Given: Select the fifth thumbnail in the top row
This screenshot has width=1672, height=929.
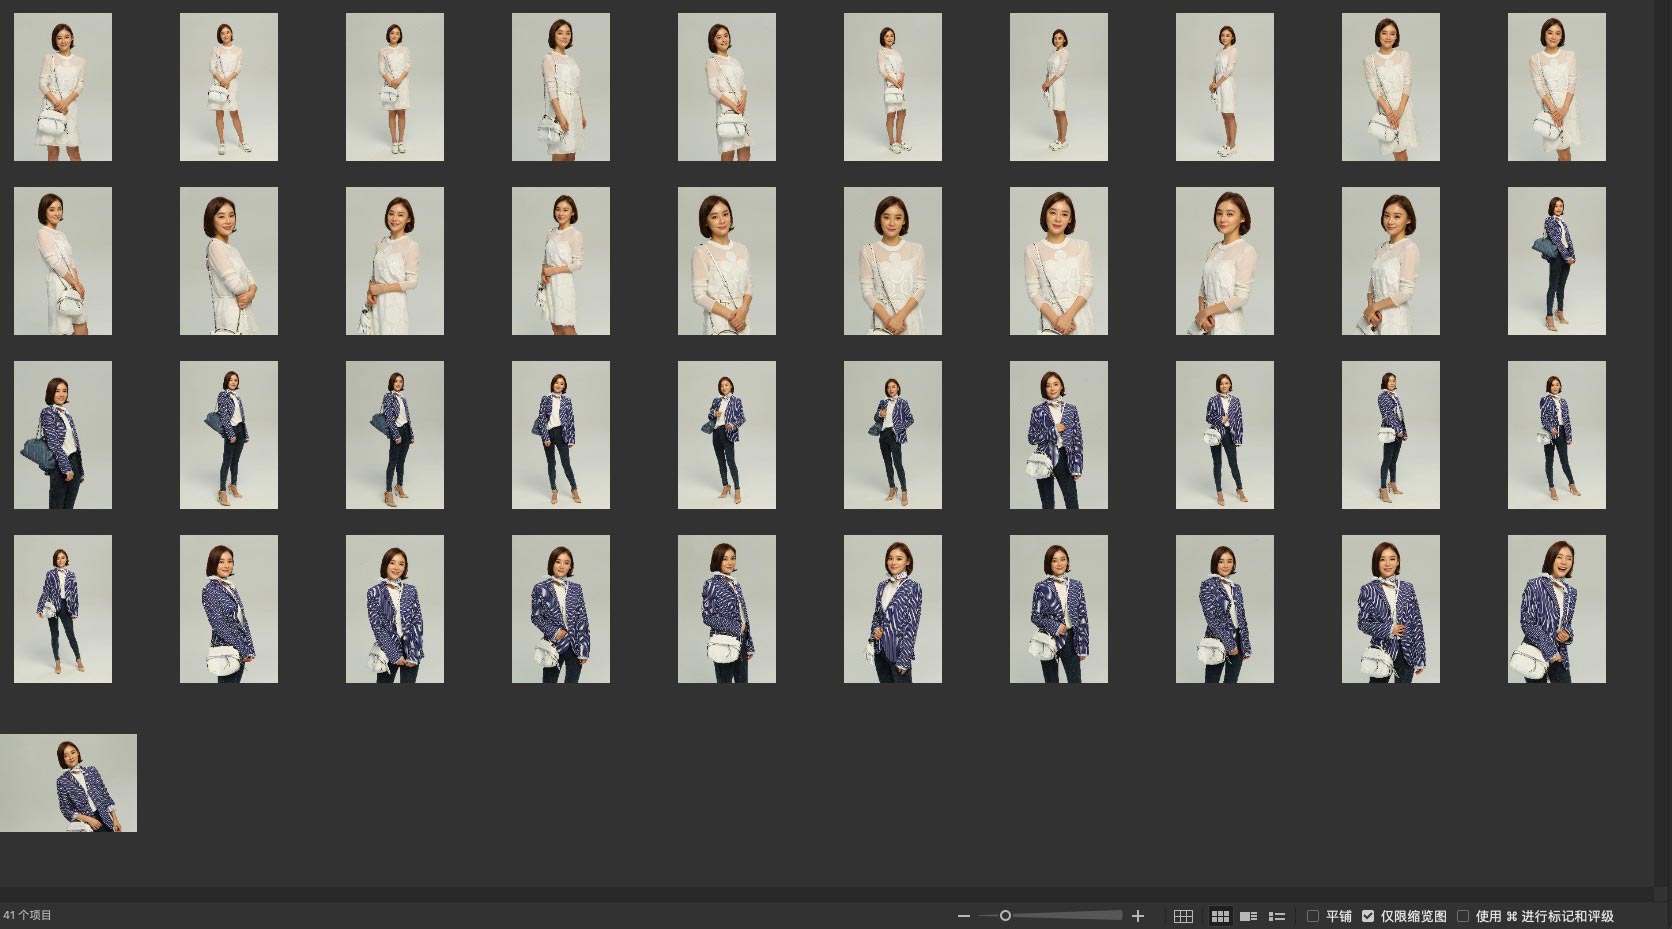Looking at the screenshot, I should (727, 87).
